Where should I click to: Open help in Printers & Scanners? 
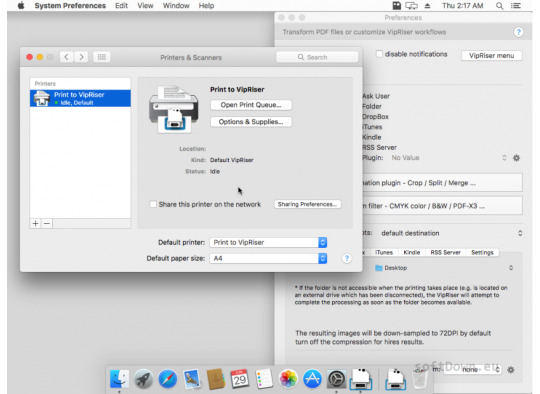(347, 258)
